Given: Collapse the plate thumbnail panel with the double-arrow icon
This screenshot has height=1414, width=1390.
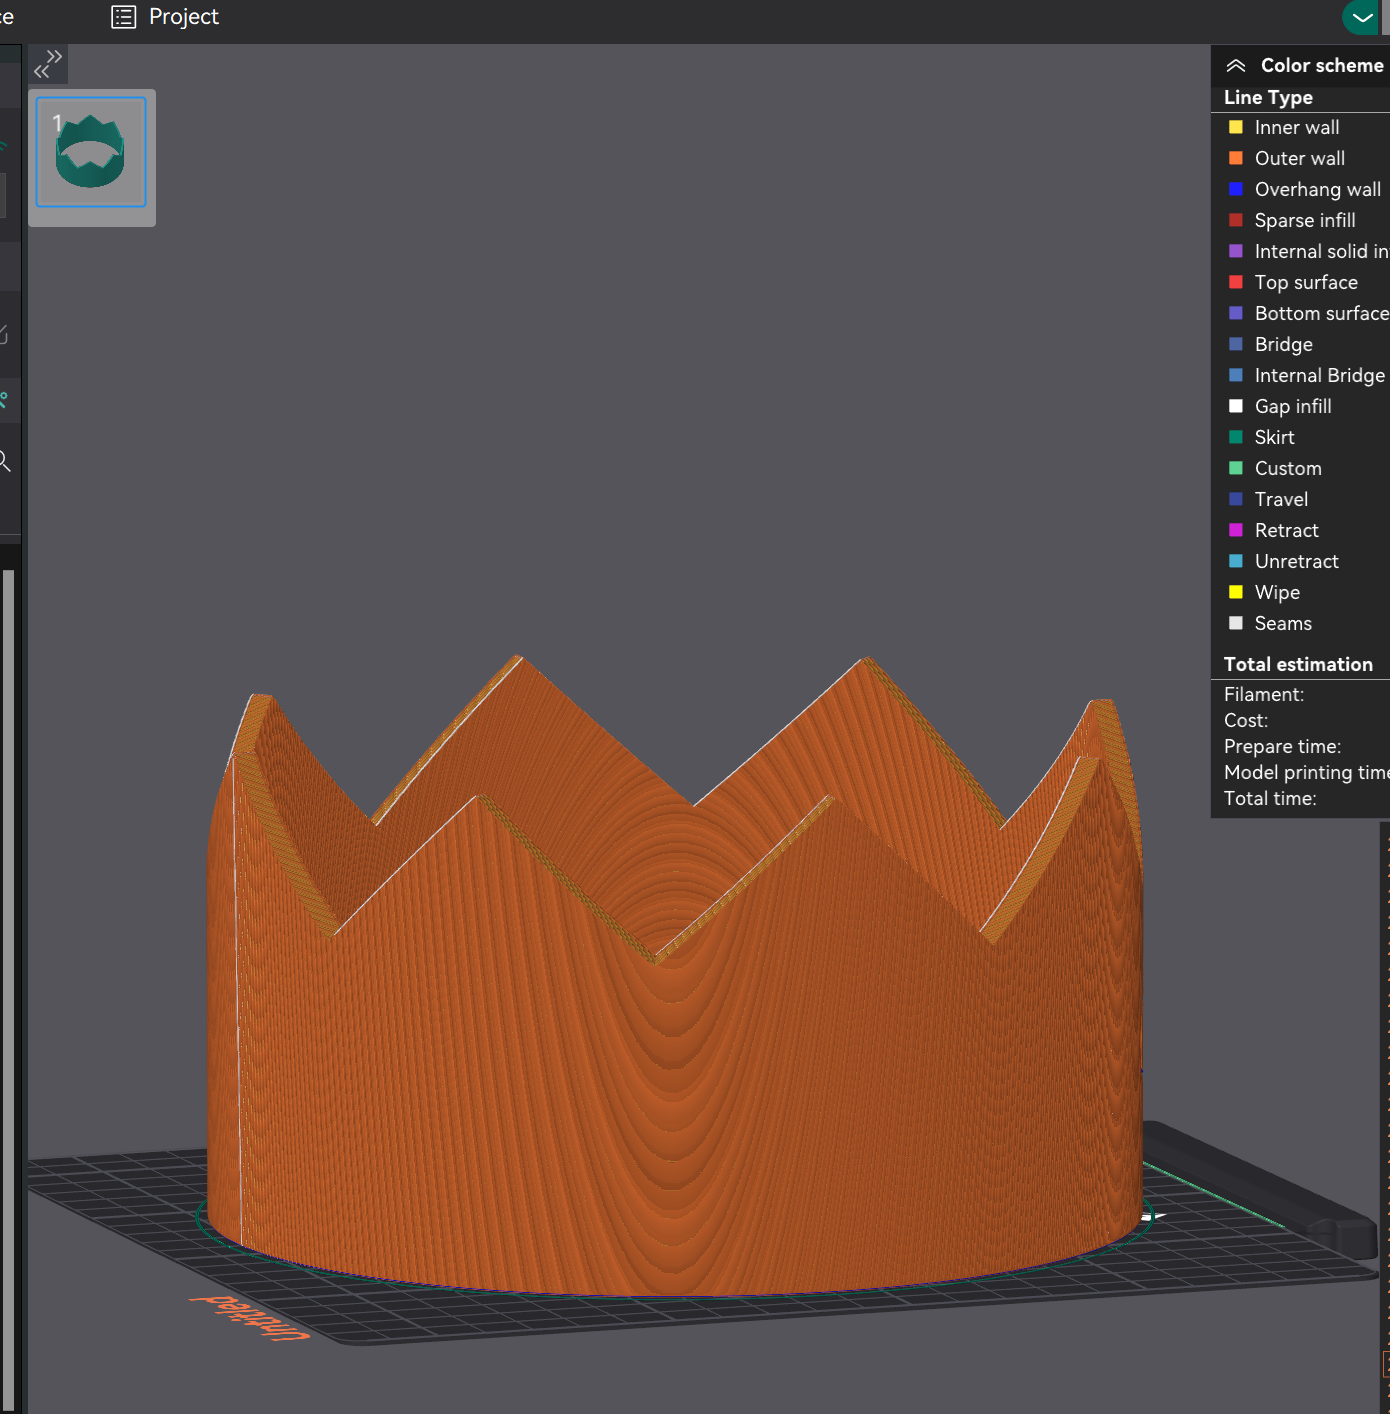Looking at the screenshot, I should coord(48,64).
